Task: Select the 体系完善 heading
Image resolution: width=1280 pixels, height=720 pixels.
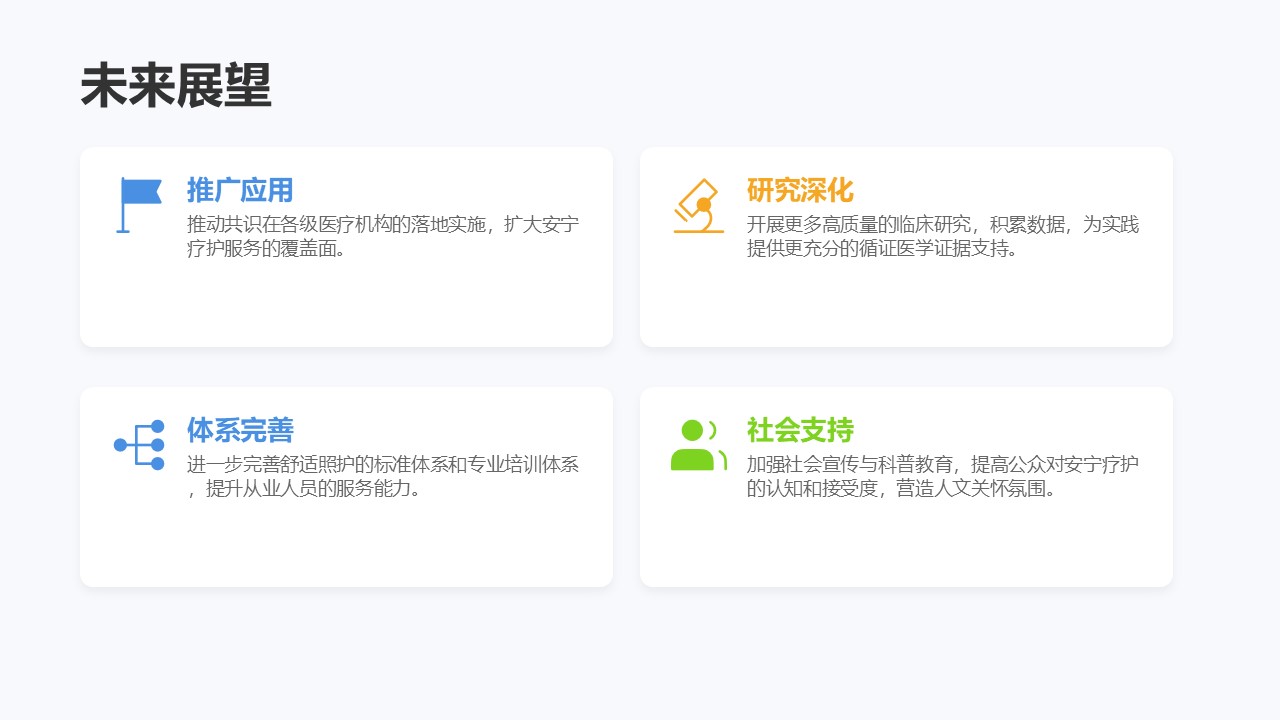Action: coord(240,430)
